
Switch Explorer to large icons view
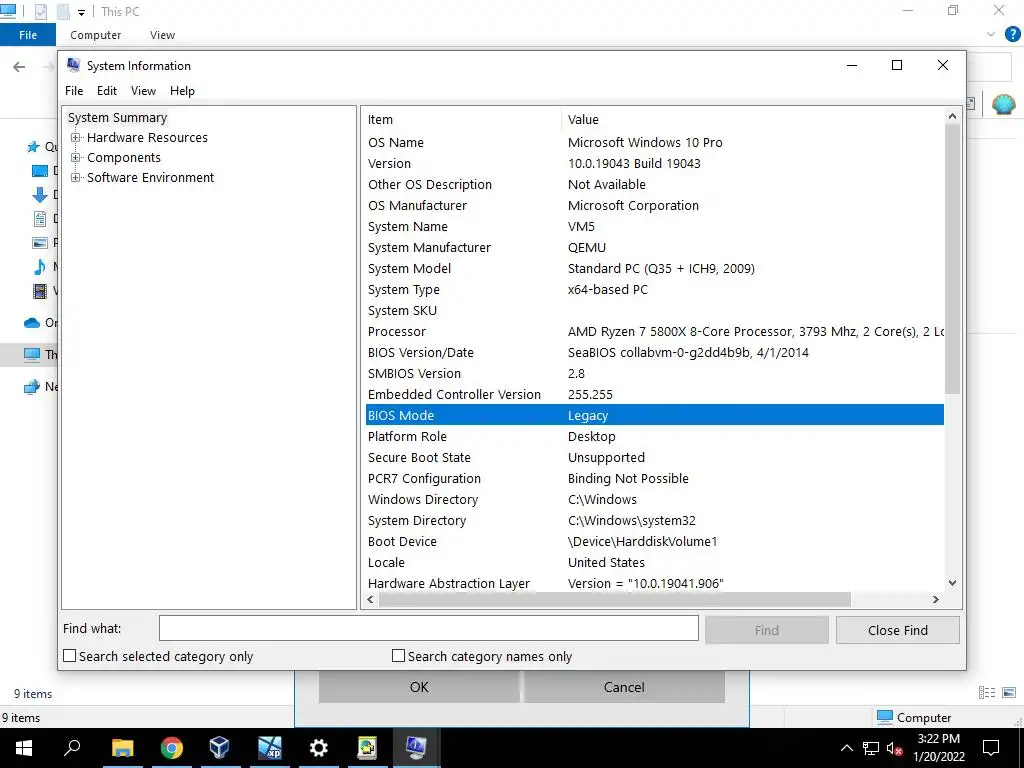coord(1009,693)
